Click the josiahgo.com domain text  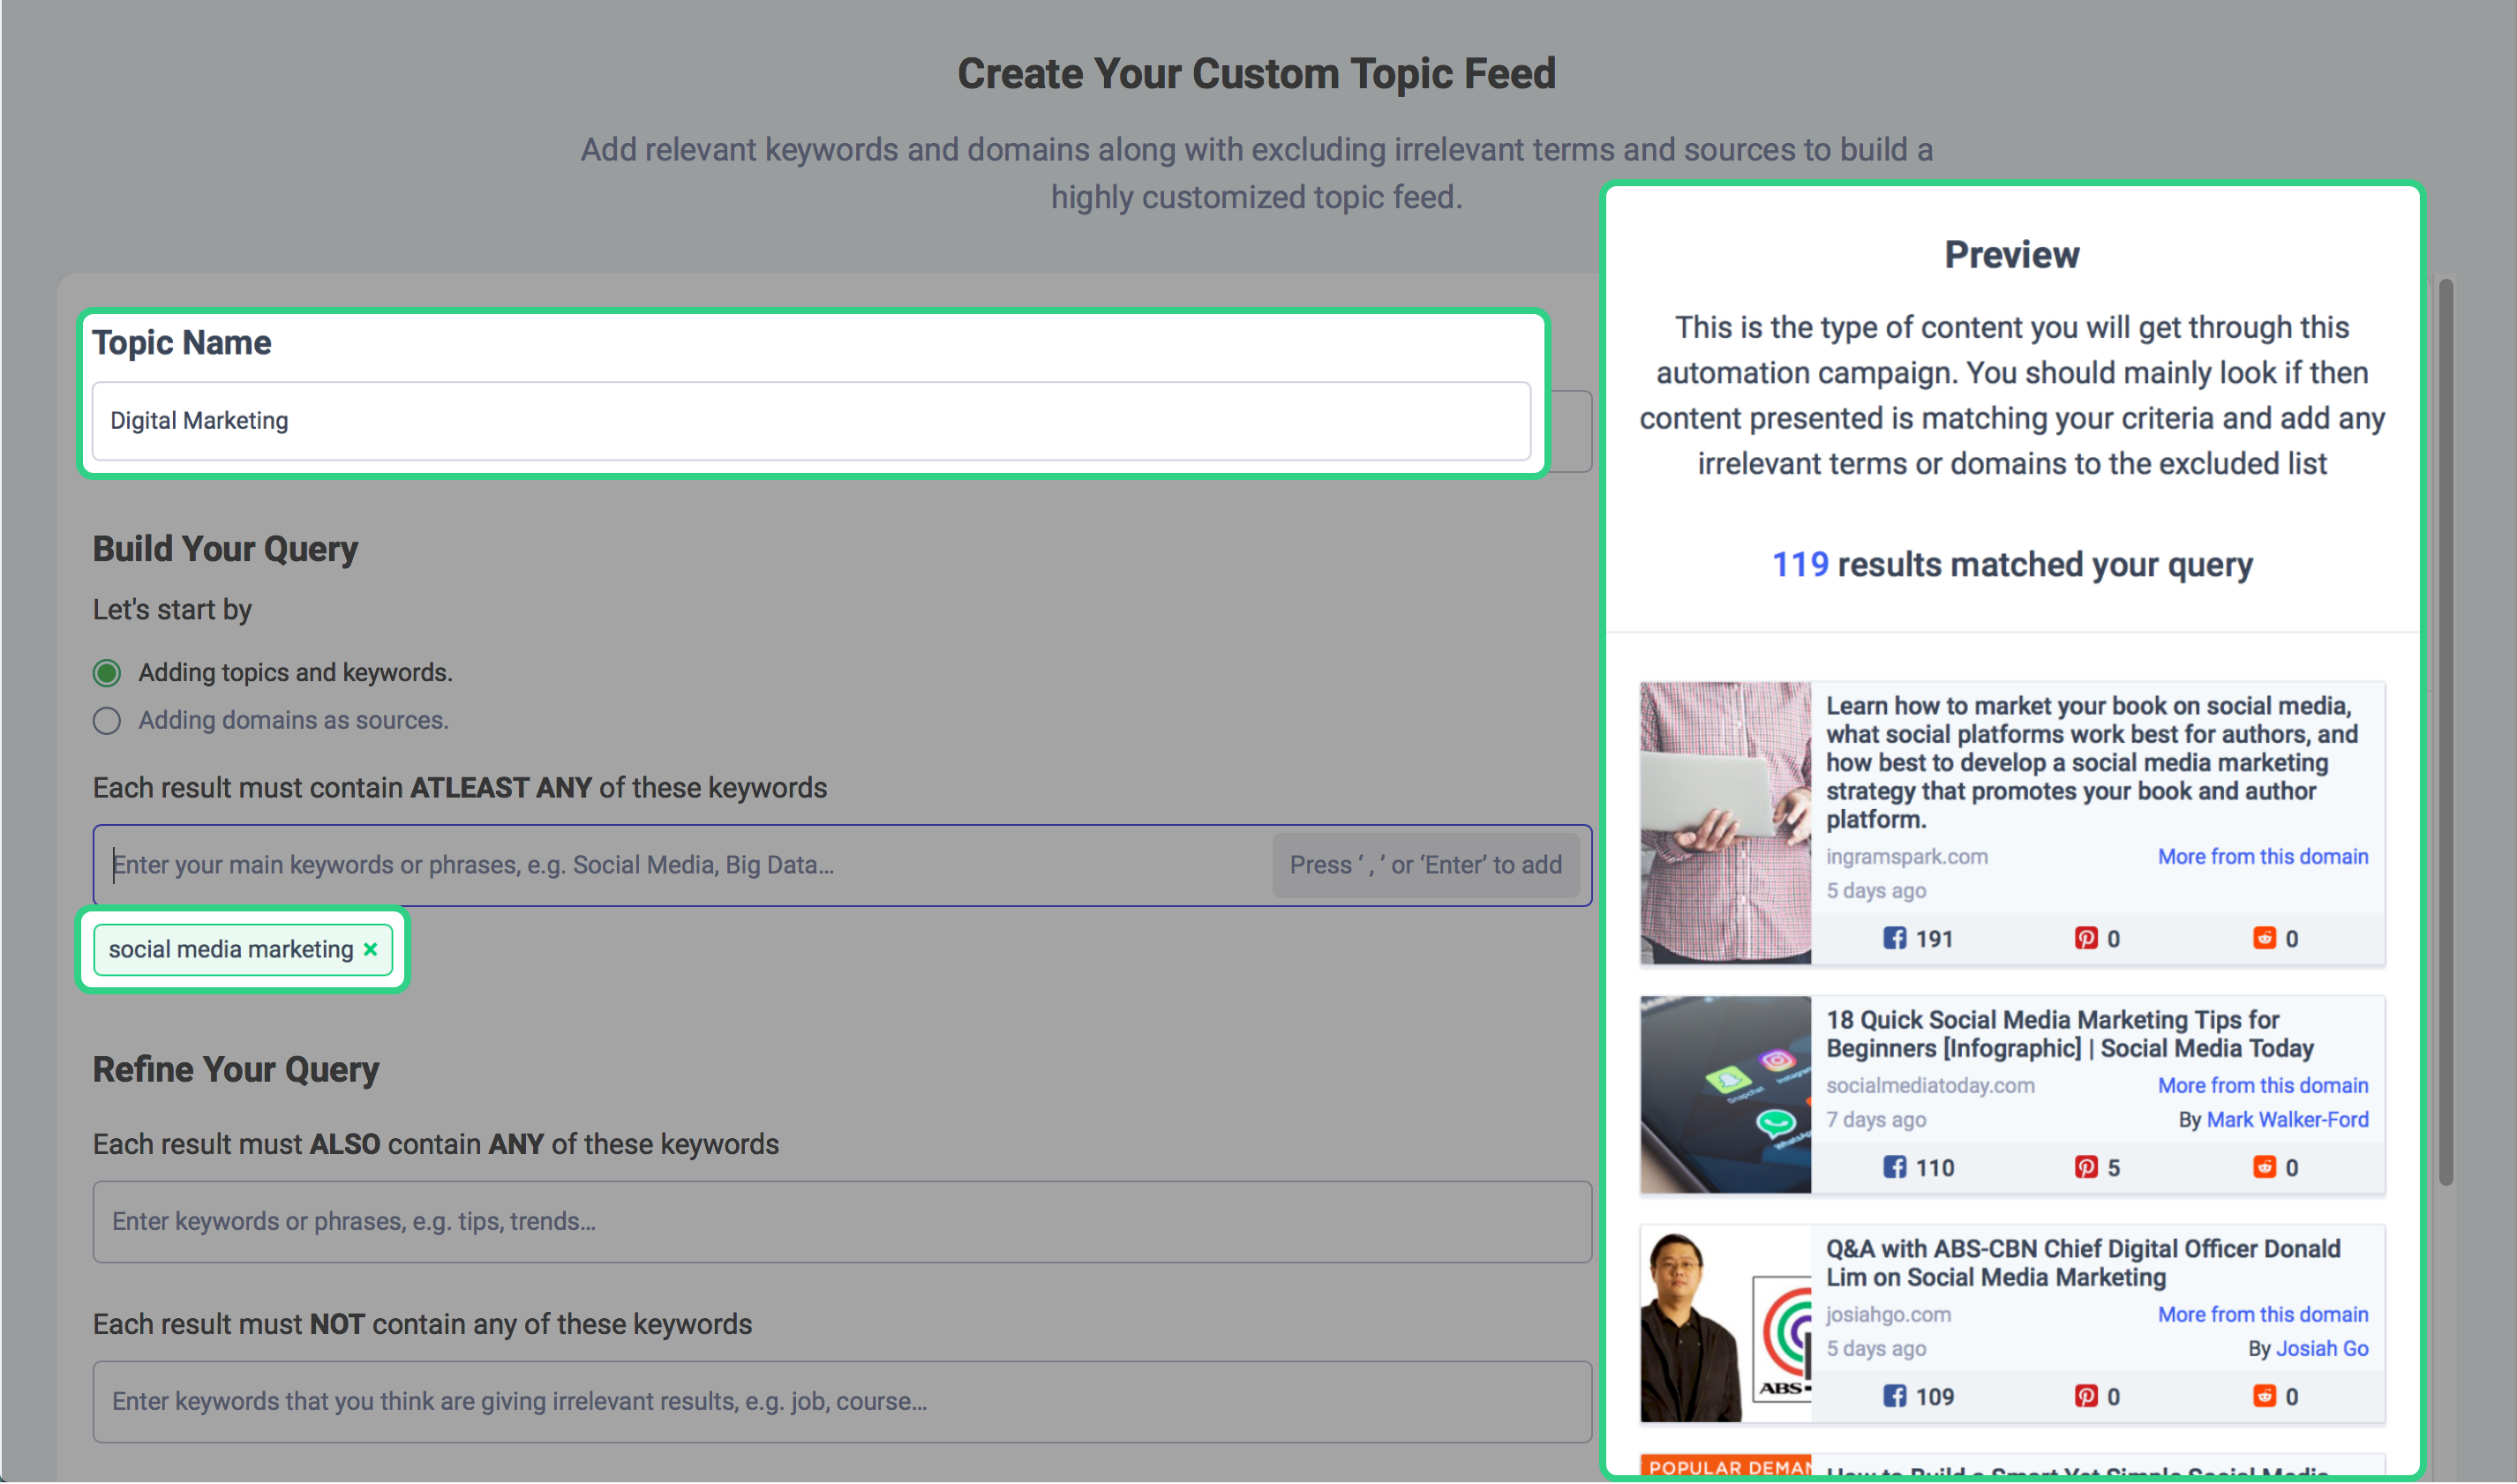tap(1888, 1315)
